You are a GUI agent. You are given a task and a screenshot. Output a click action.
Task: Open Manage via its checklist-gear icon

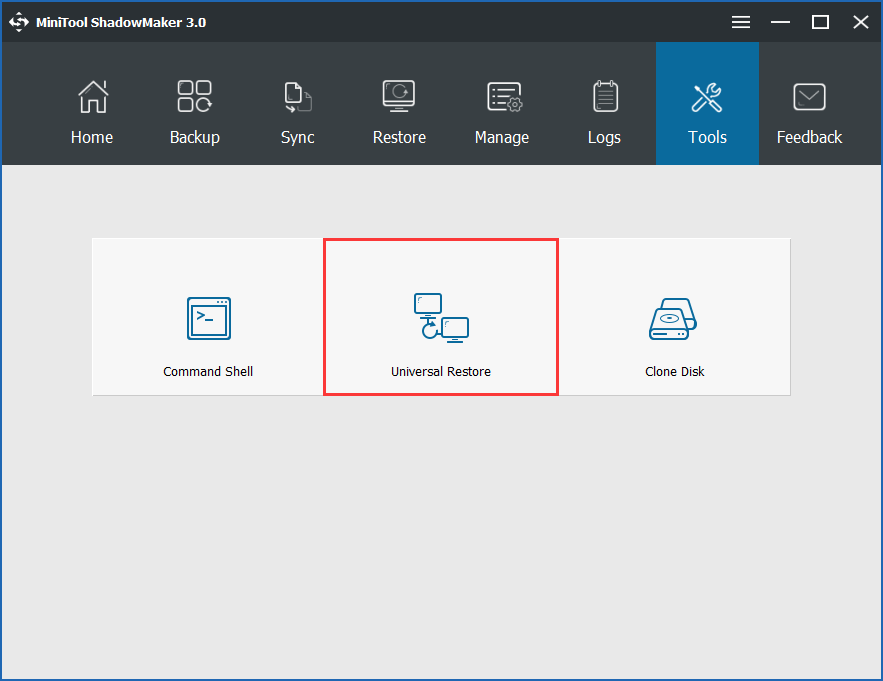tap(502, 97)
